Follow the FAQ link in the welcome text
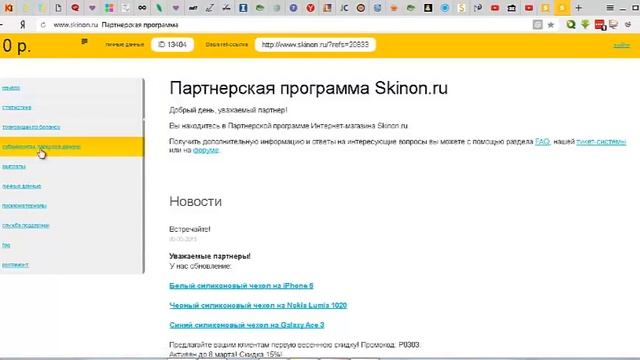640x360 pixels. [x=542, y=142]
